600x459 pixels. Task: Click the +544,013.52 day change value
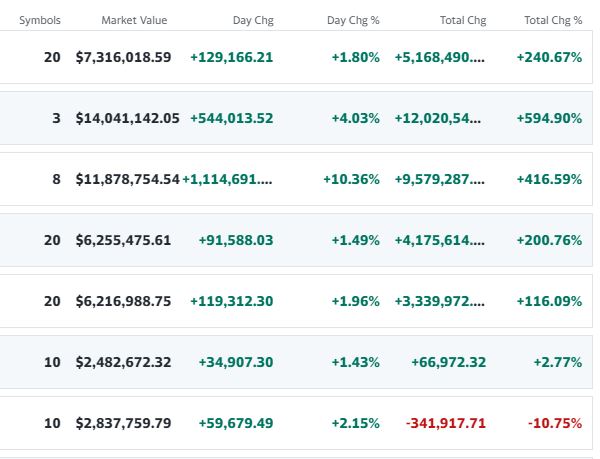[231, 118]
